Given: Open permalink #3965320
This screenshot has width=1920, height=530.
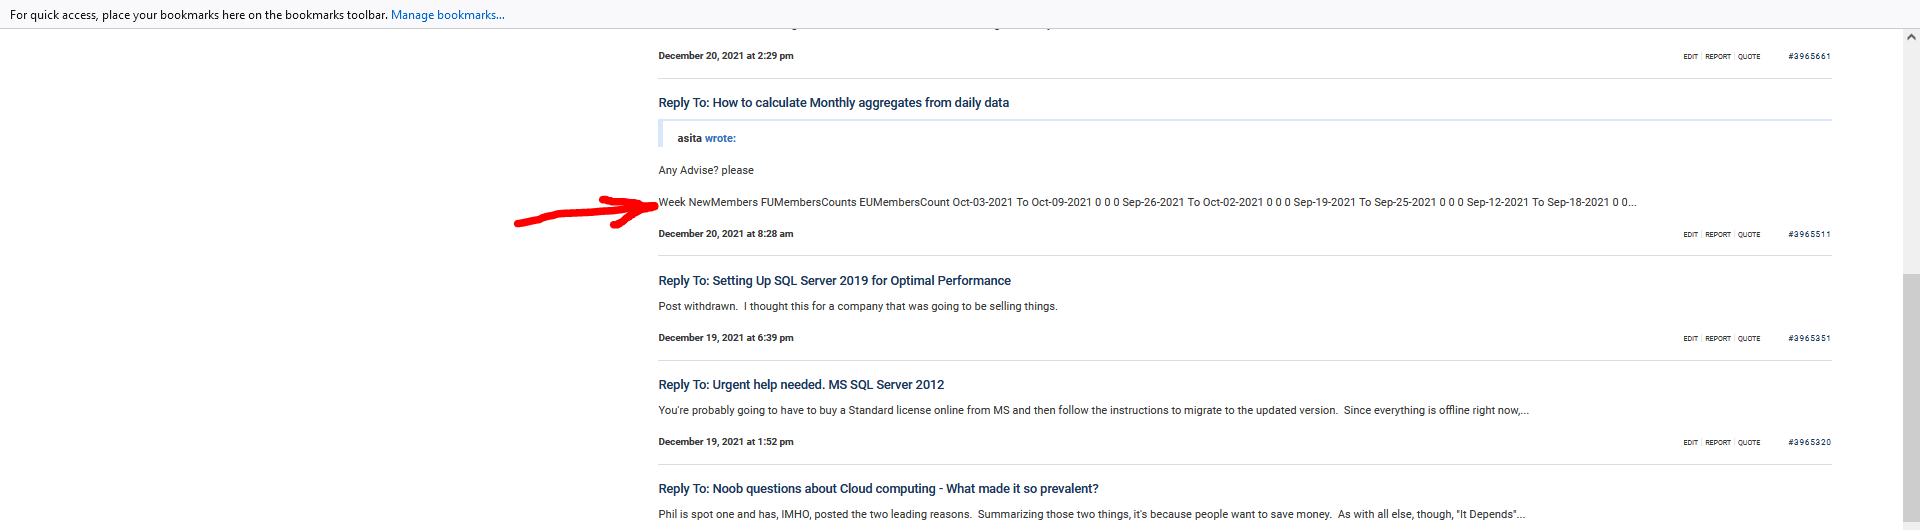Looking at the screenshot, I should click(x=1809, y=443).
